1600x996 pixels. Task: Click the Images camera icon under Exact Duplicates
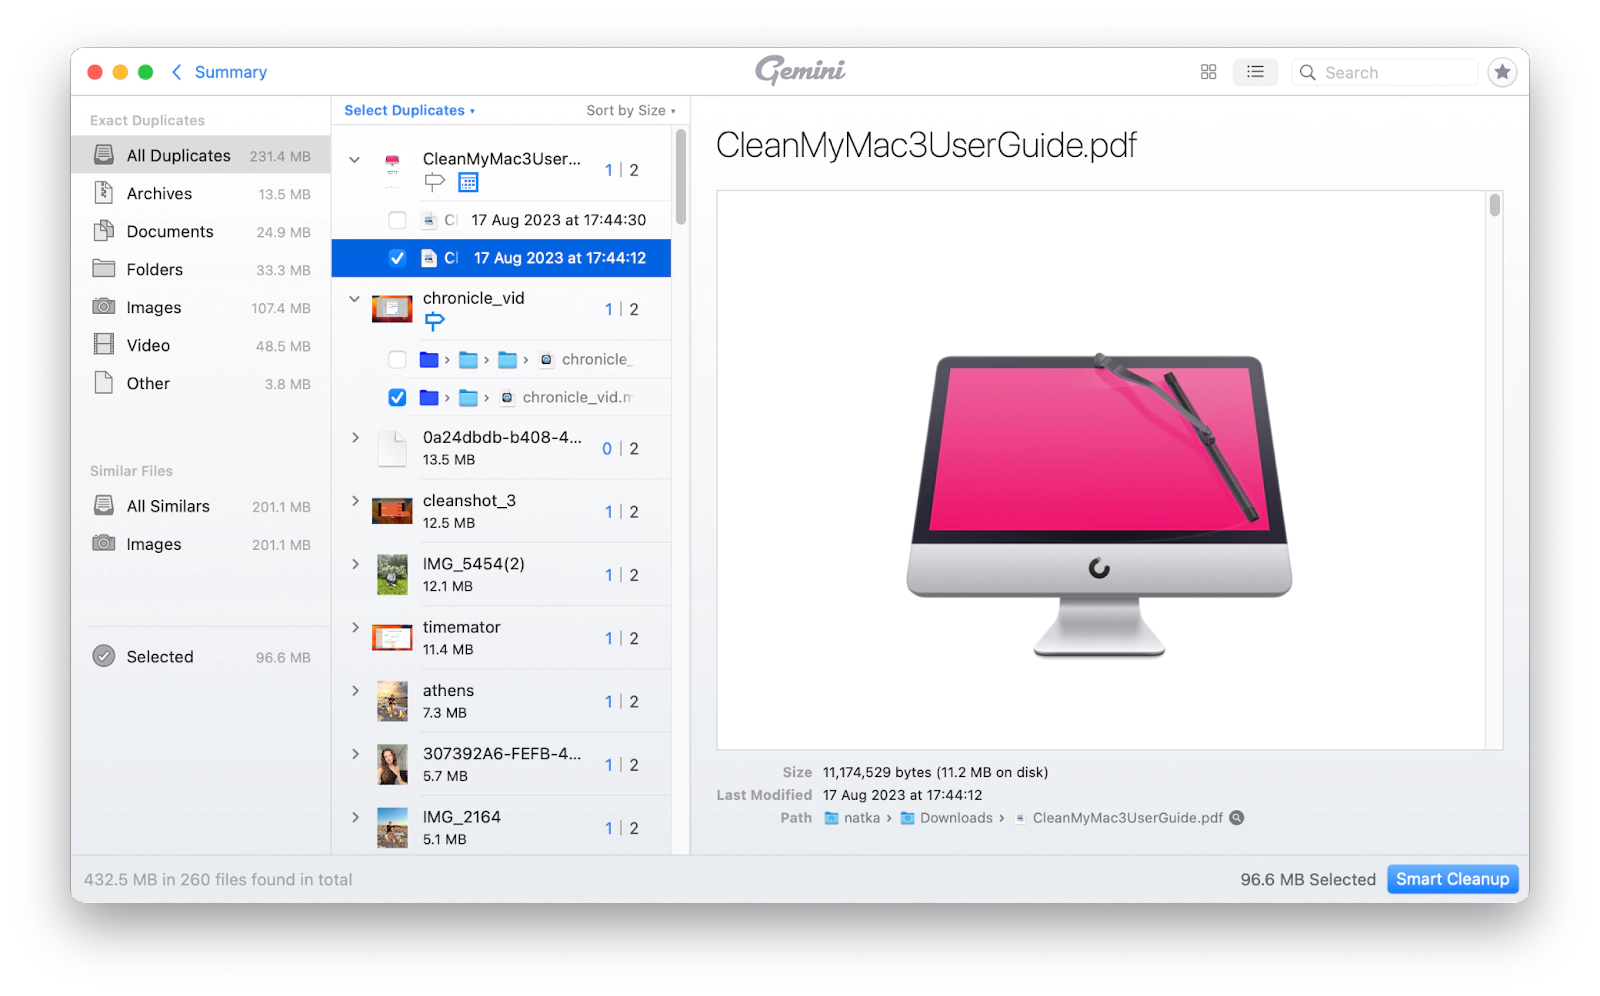[x=104, y=307]
